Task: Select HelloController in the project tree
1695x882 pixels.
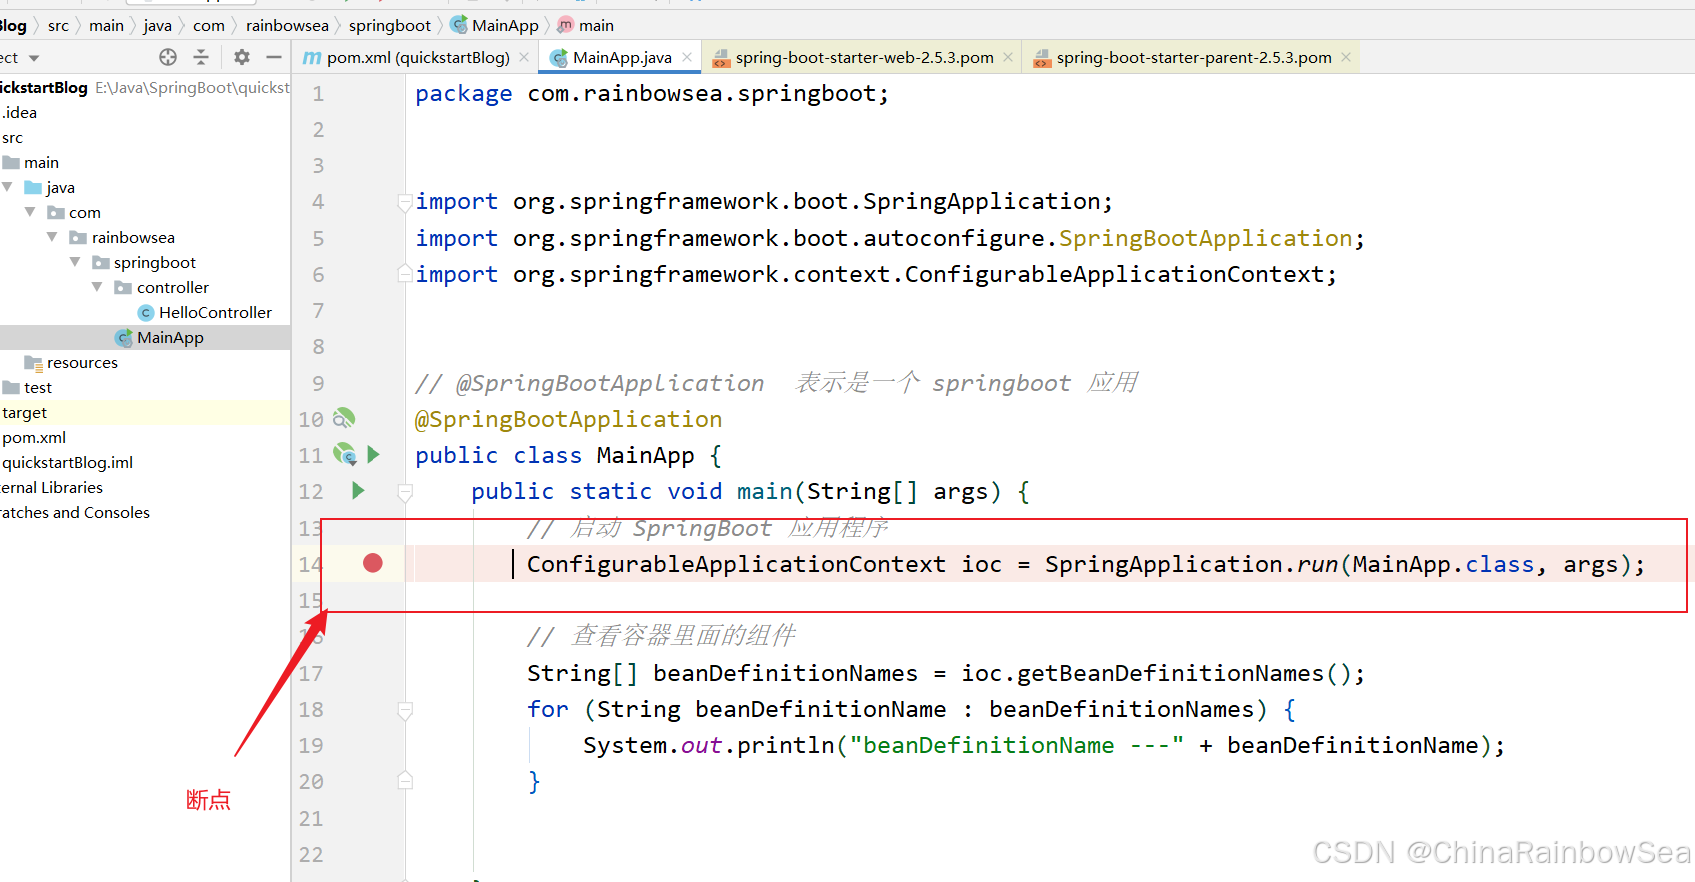Action: pyautogui.click(x=214, y=312)
